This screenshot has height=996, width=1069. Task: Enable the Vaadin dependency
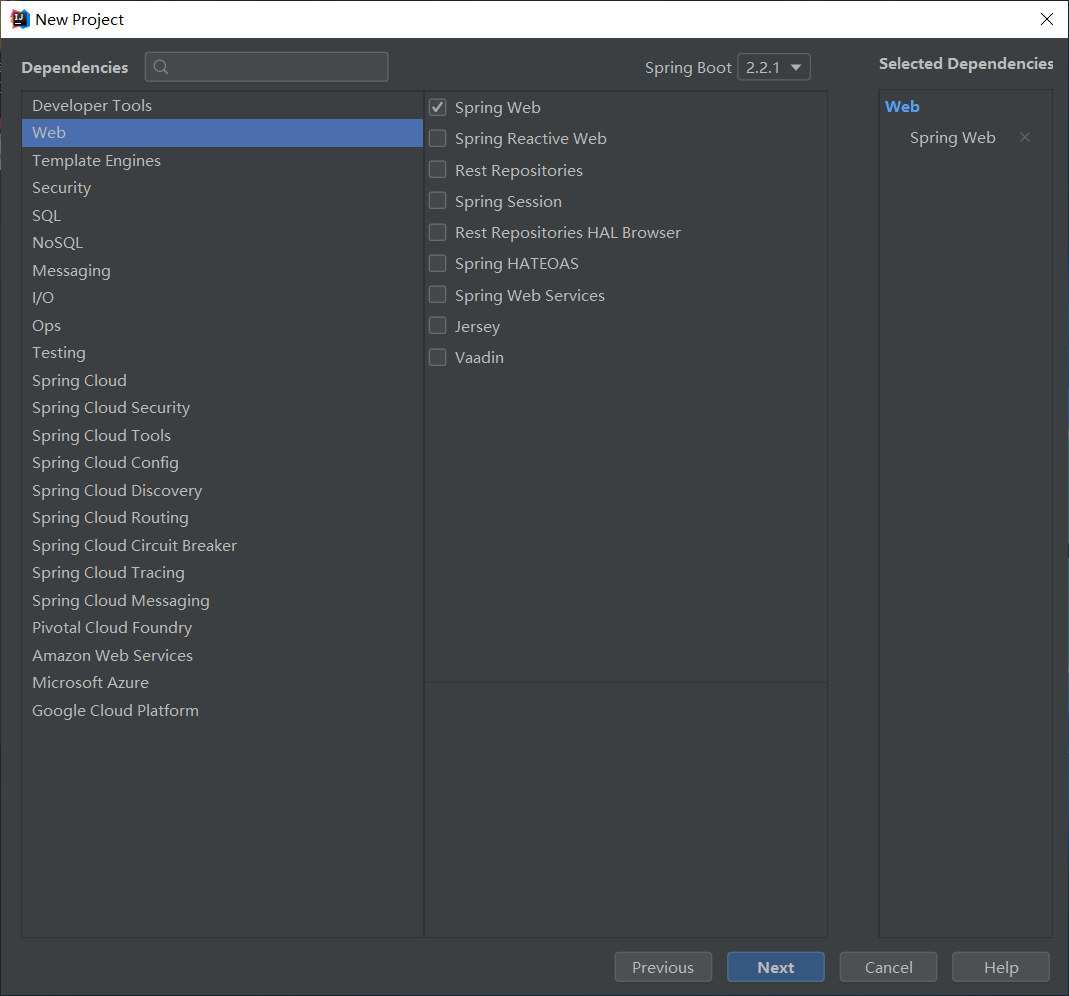tap(437, 357)
